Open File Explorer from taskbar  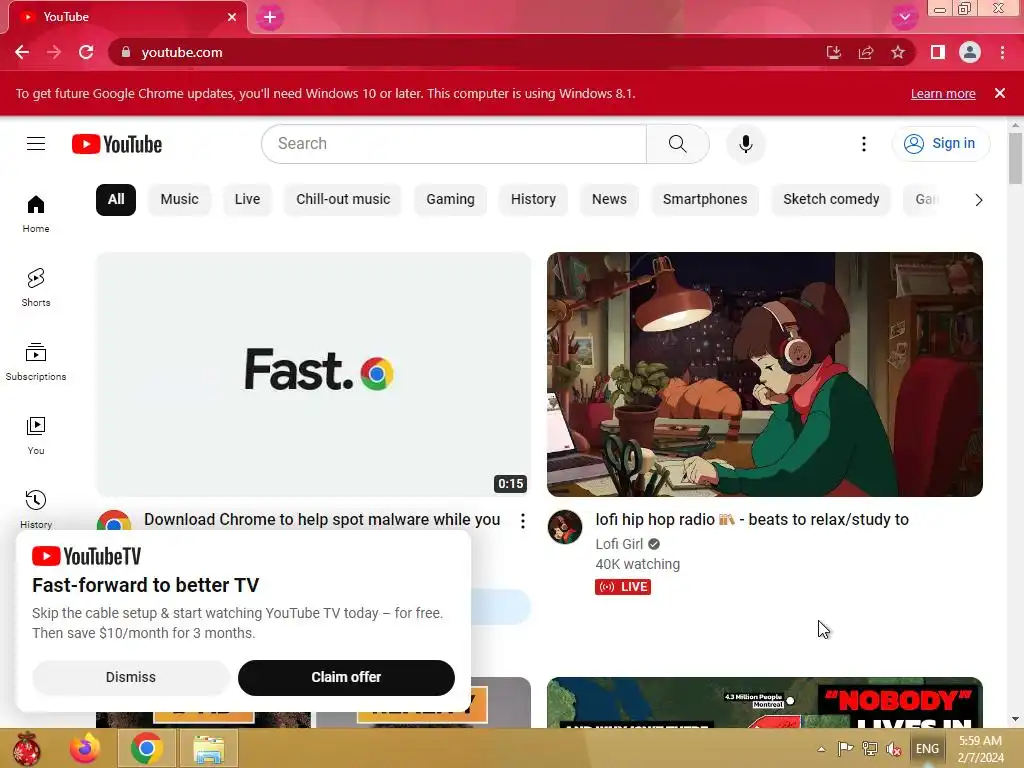pos(208,748)
